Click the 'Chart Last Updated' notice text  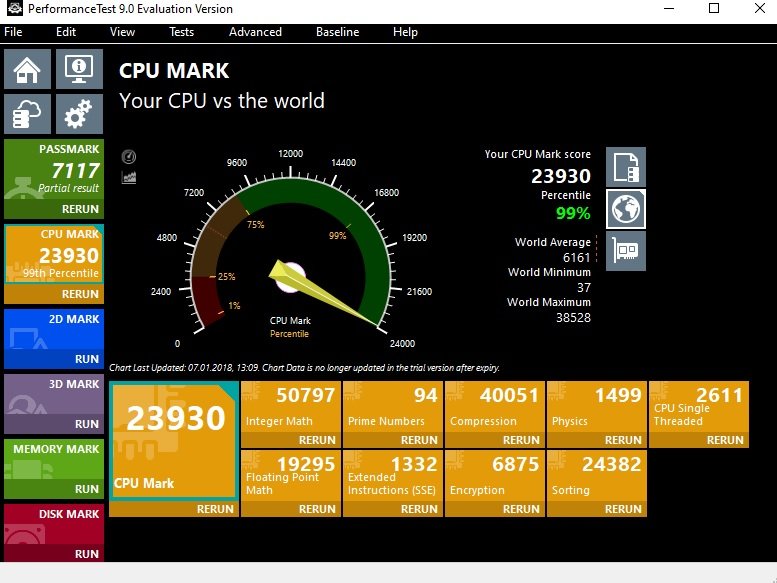[x=304, y=368]
